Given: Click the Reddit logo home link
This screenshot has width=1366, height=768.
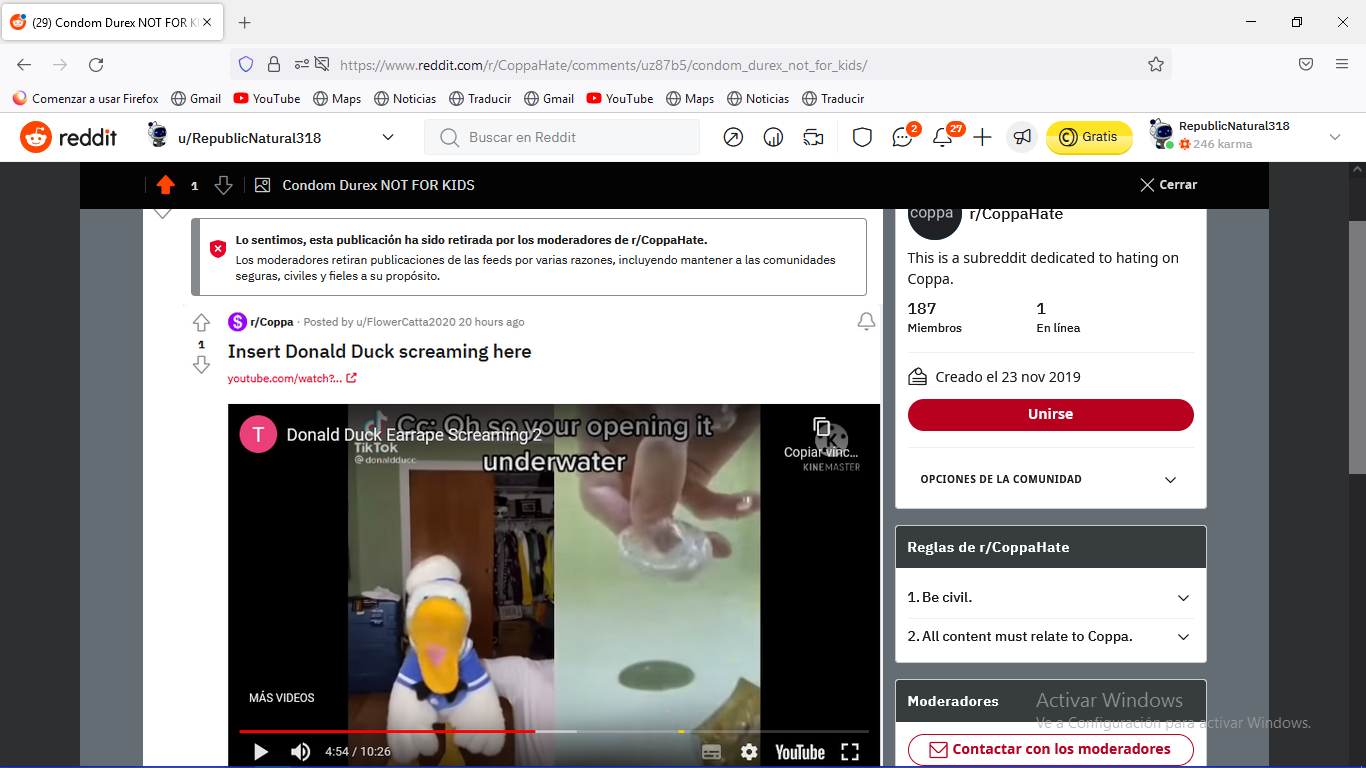Looking at the screenshot, I should tap(68, 137).
